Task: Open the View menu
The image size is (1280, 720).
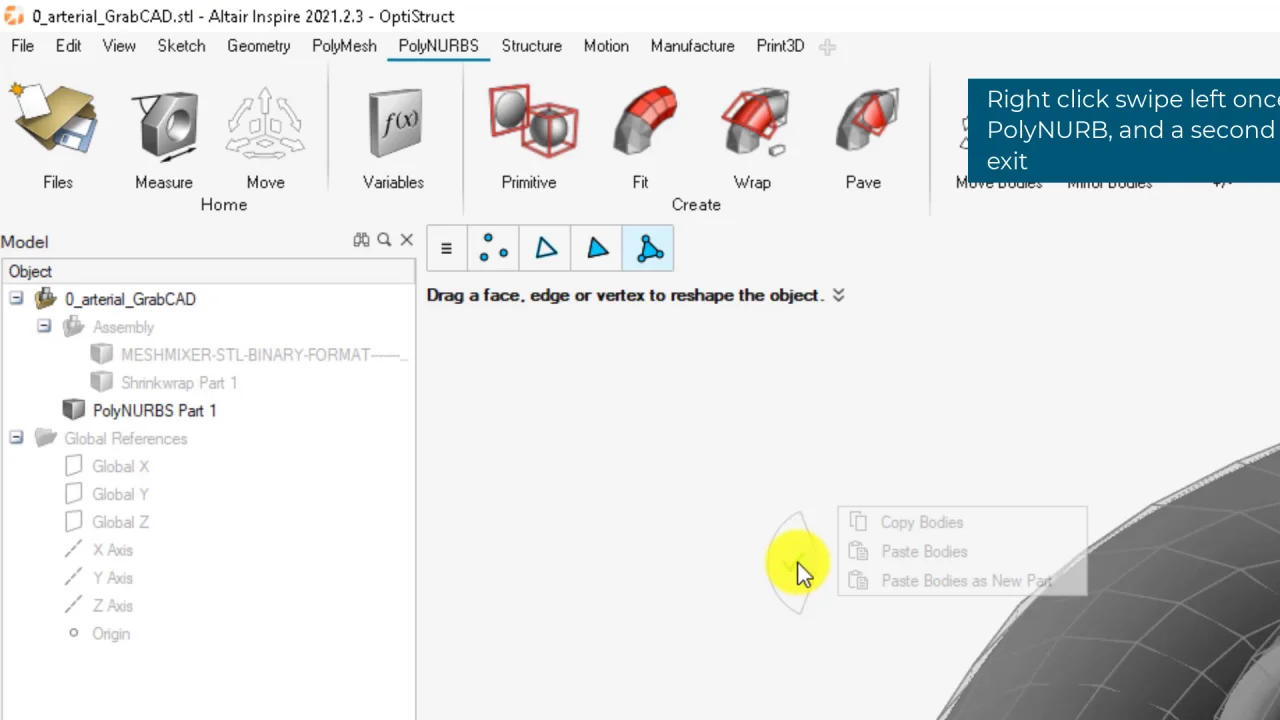Action: click(119, 46)
